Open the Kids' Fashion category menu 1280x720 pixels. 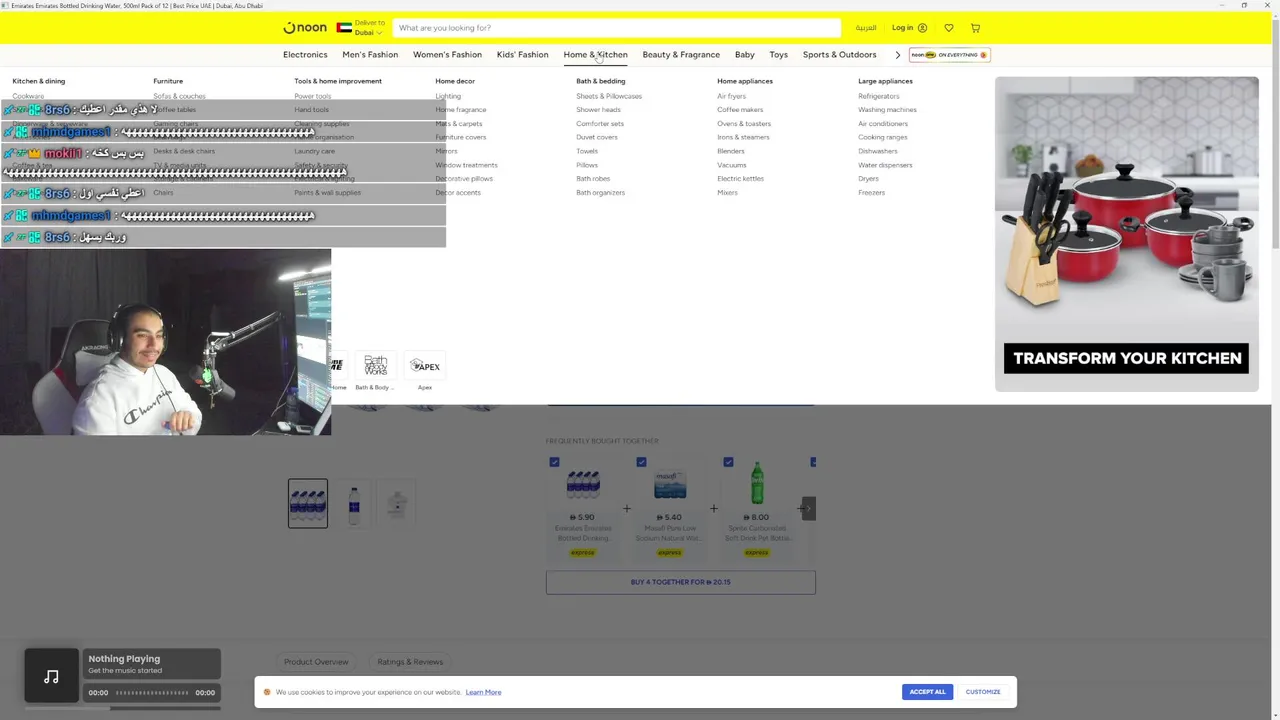click(522, 55)
